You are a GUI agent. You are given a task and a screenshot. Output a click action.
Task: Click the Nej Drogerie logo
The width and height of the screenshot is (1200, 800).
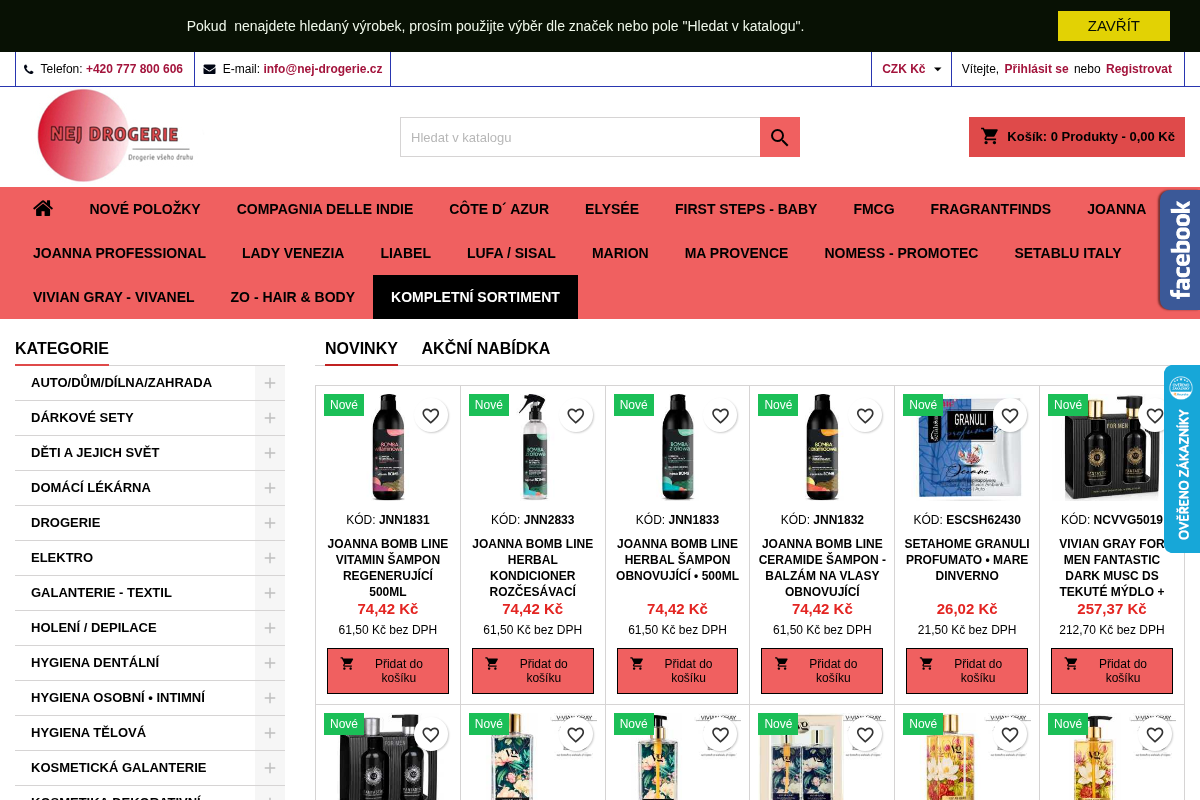[x=115, y=136]
